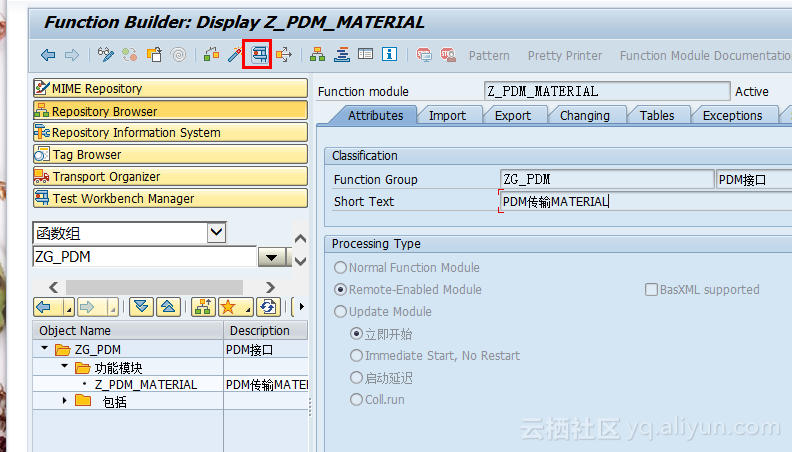The height and width of the screenshot is (452, 792).
Task: Collapse all nodes in object tree
Action: click(x=168, y=307)
